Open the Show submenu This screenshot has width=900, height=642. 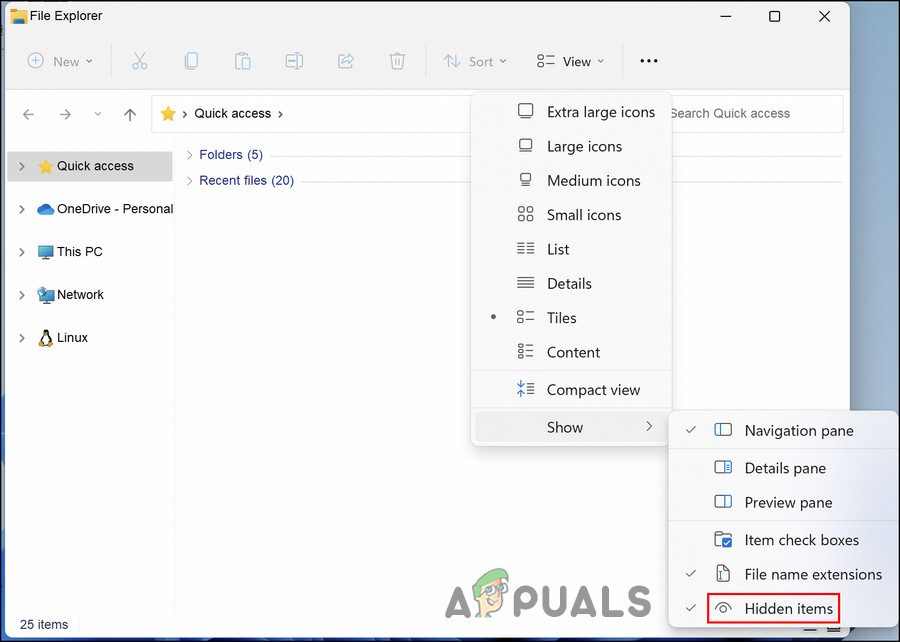click(571, 427)
